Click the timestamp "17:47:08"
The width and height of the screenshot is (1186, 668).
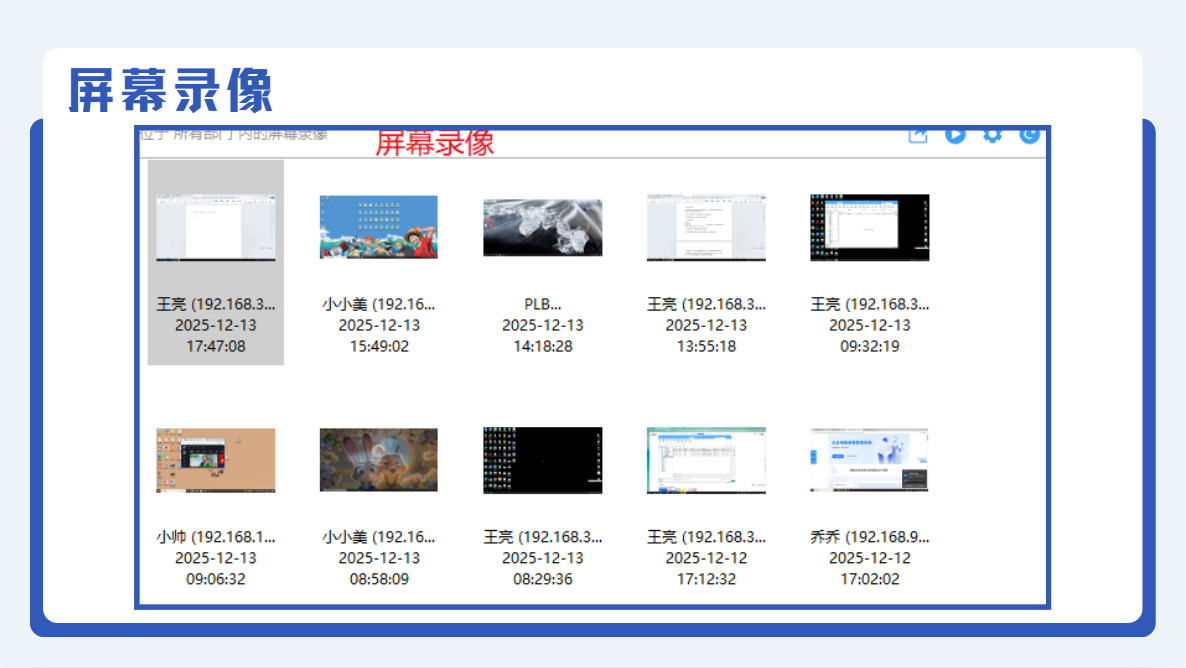coord(216,346)
